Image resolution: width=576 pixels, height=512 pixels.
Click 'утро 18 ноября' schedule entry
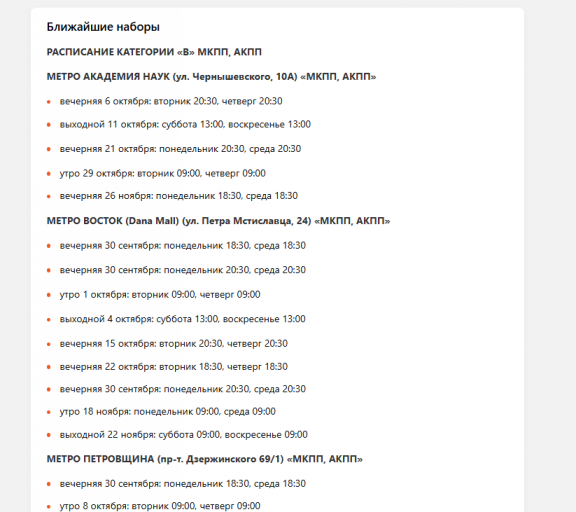coord(168,412)
